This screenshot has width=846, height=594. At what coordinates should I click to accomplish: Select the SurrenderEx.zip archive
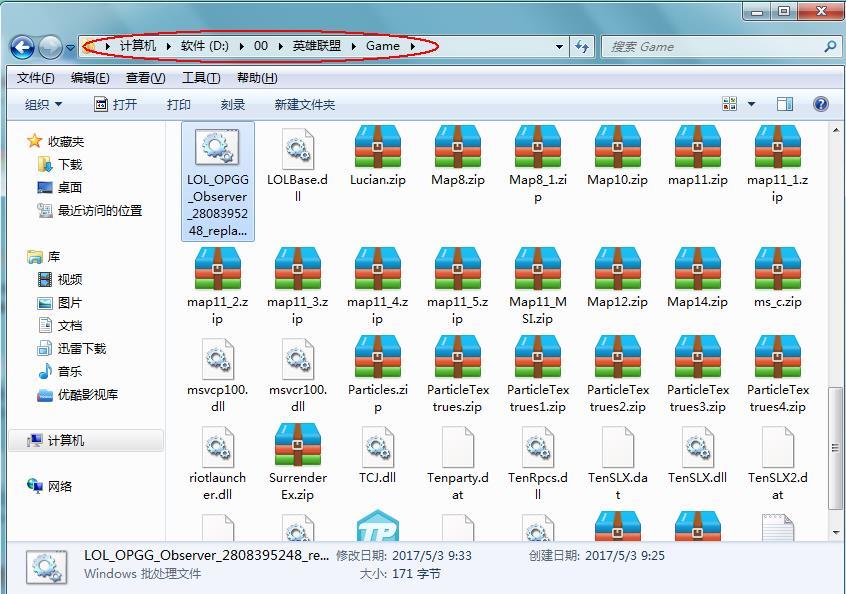(297, 463)
